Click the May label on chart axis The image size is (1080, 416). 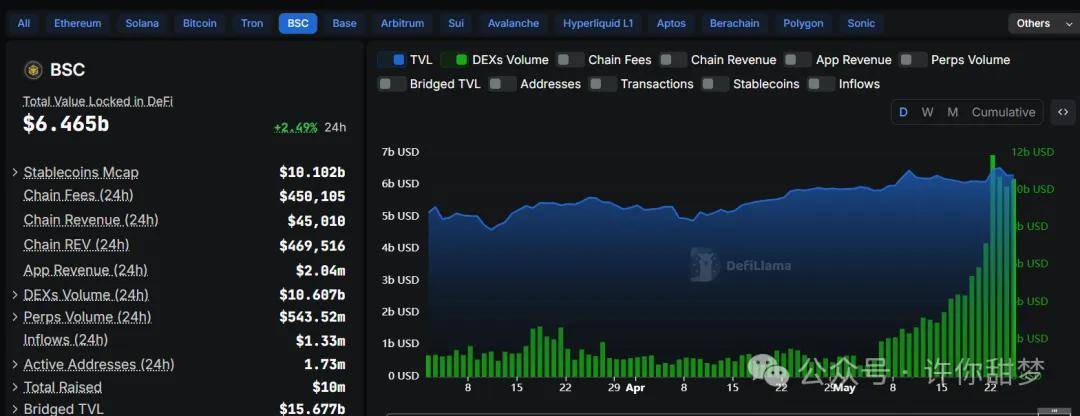(844, 388)
